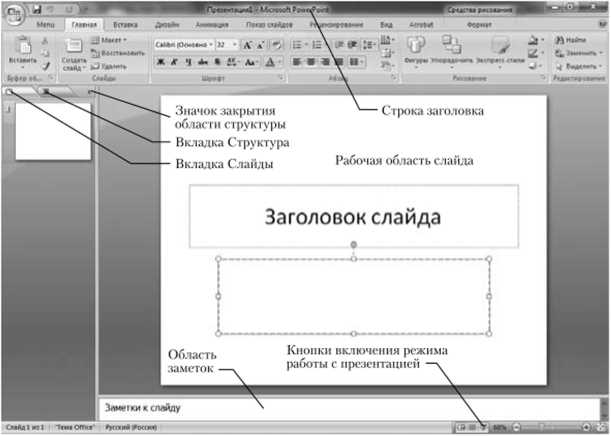611x436 pixels.
Task: Click the Выделить select button
Action: click(578, 66)
